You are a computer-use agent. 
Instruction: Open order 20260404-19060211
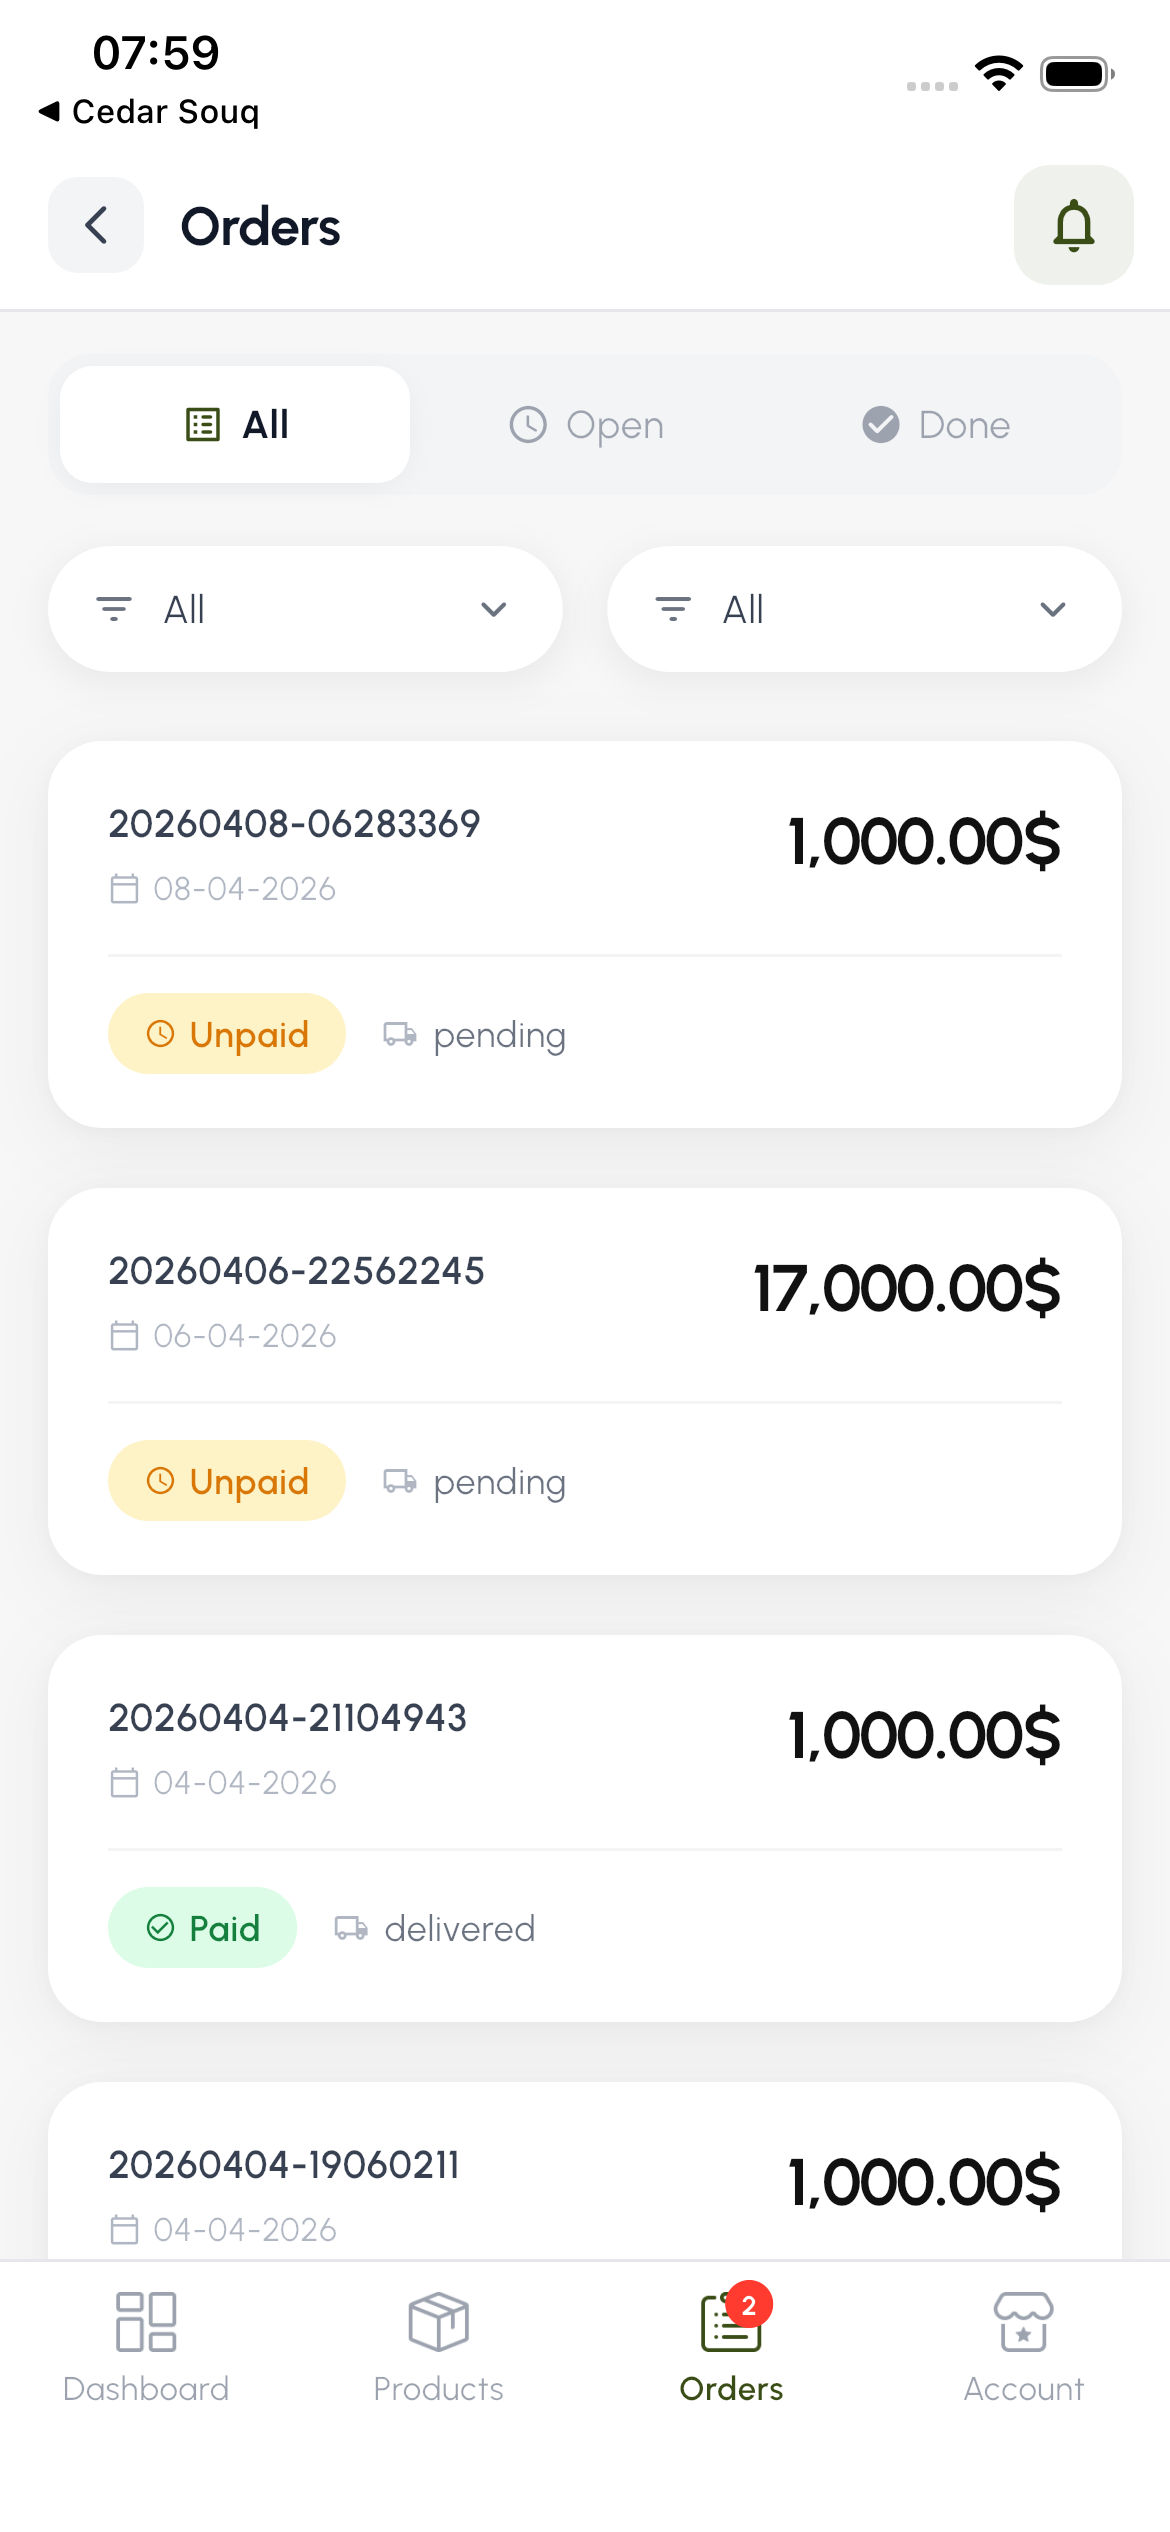[284, 2165]
